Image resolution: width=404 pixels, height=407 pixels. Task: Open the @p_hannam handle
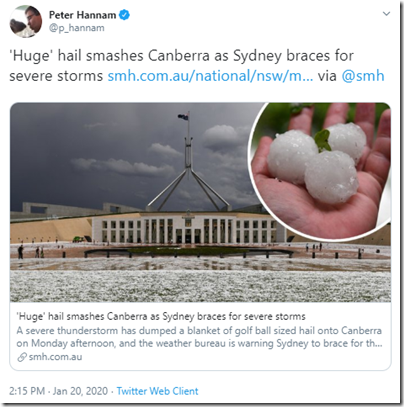pos(77,28)
